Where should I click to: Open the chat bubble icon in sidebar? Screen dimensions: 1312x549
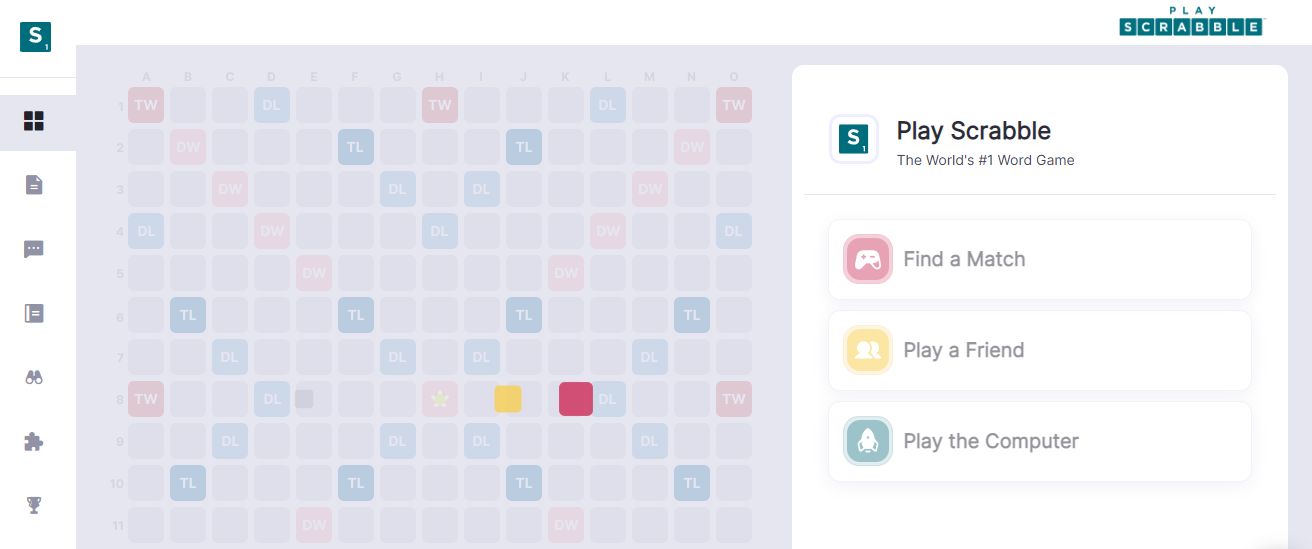34,249
